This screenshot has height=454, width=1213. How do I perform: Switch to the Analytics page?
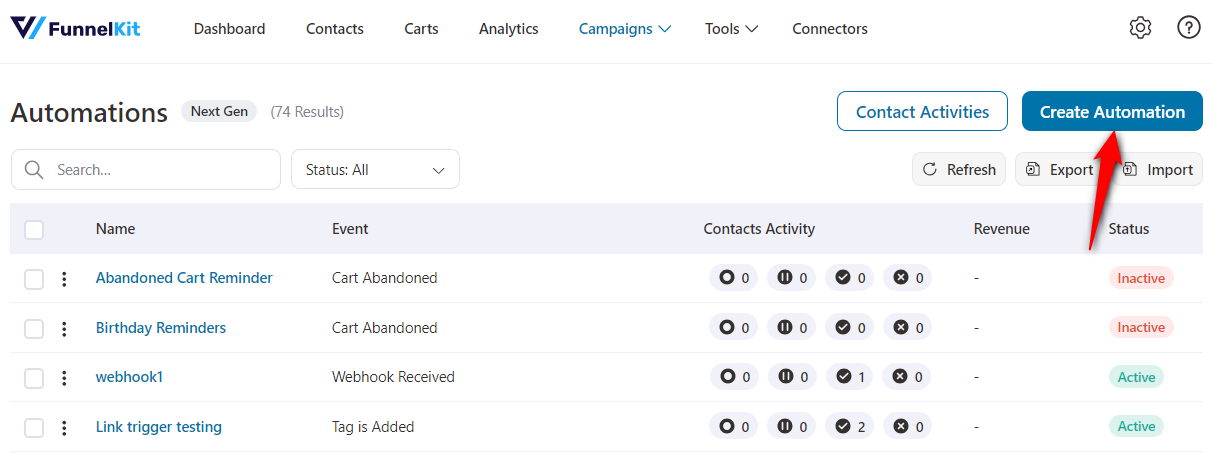click(x=508, y=29)
